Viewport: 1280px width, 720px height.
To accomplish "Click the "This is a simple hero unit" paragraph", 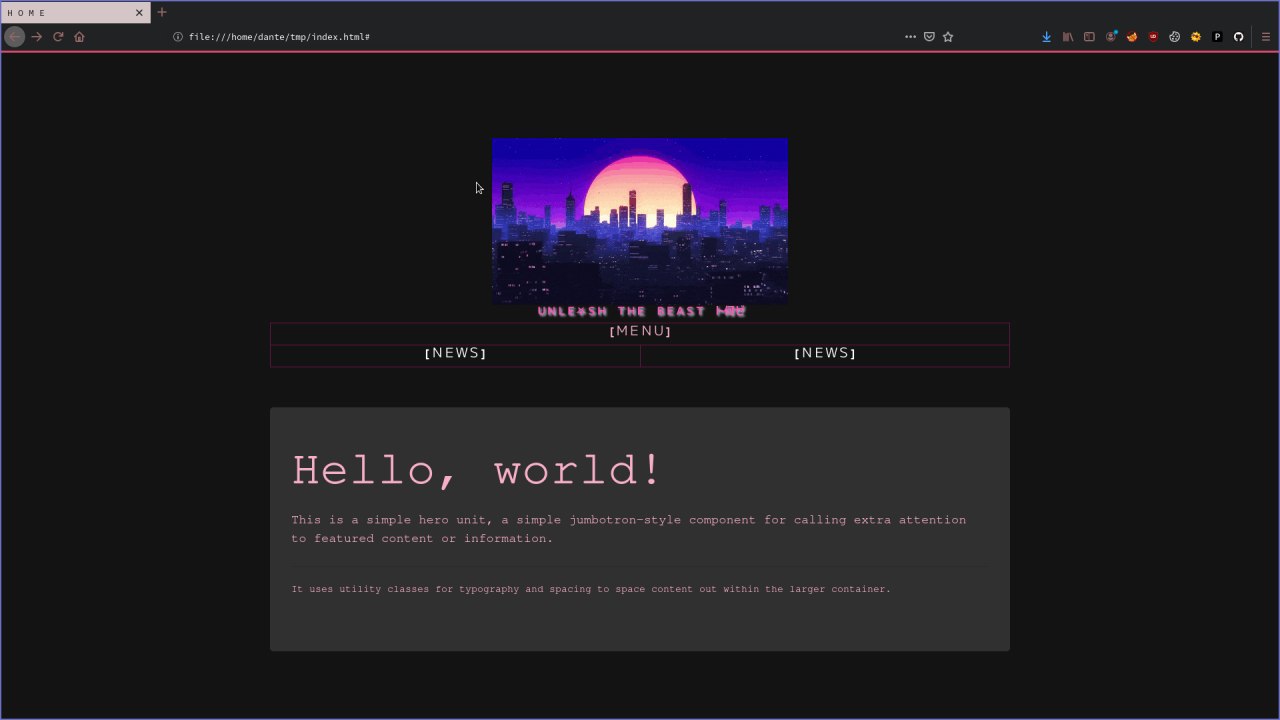I will (629, 529).
